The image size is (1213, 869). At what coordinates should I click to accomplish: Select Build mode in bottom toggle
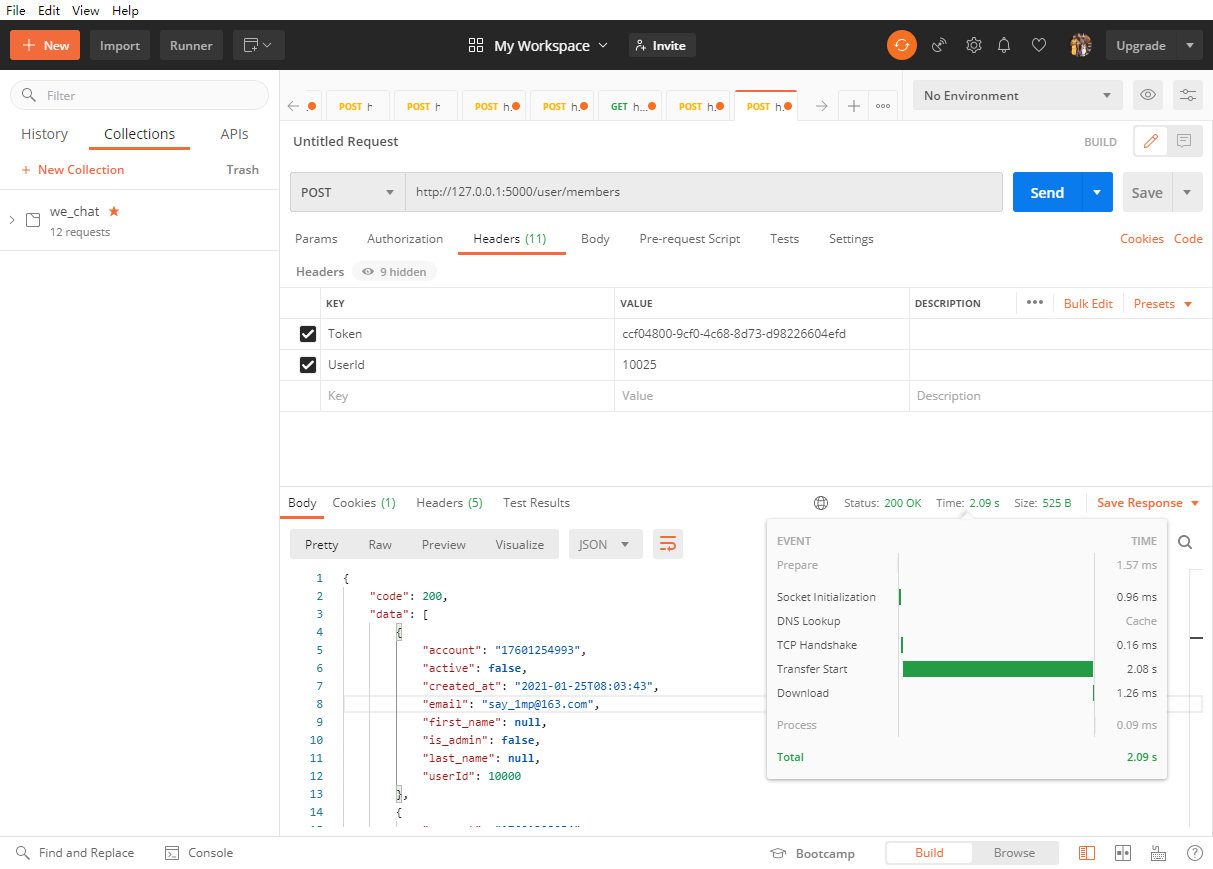929,853
